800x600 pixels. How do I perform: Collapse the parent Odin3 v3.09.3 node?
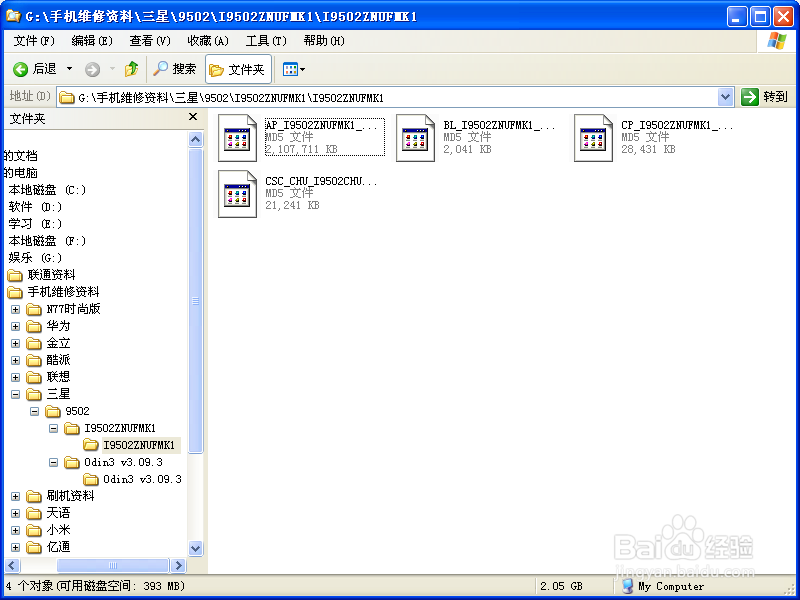coord(53,462)
